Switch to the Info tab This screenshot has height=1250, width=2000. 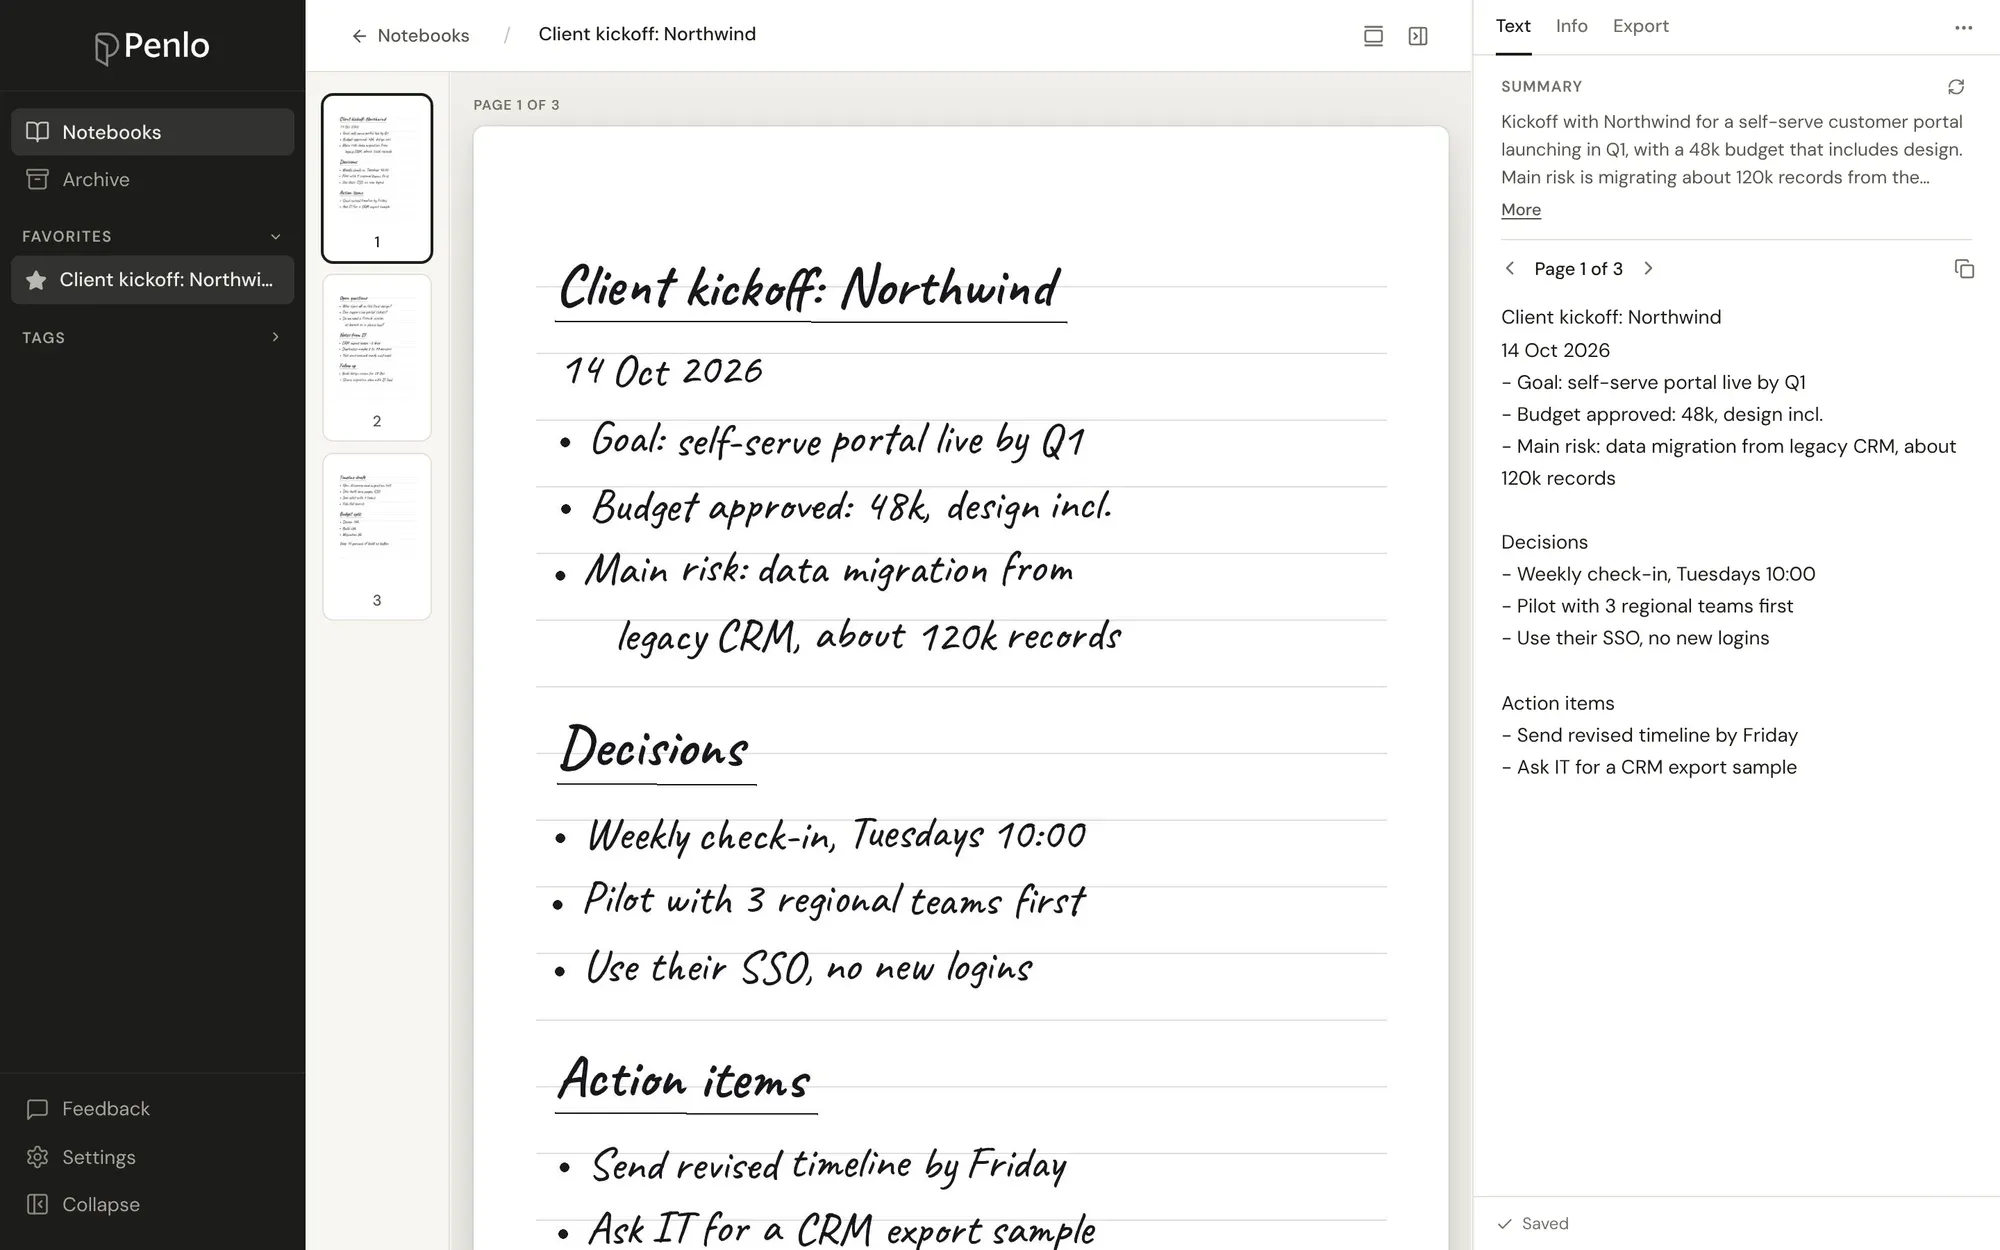[x=1571, y=26]
